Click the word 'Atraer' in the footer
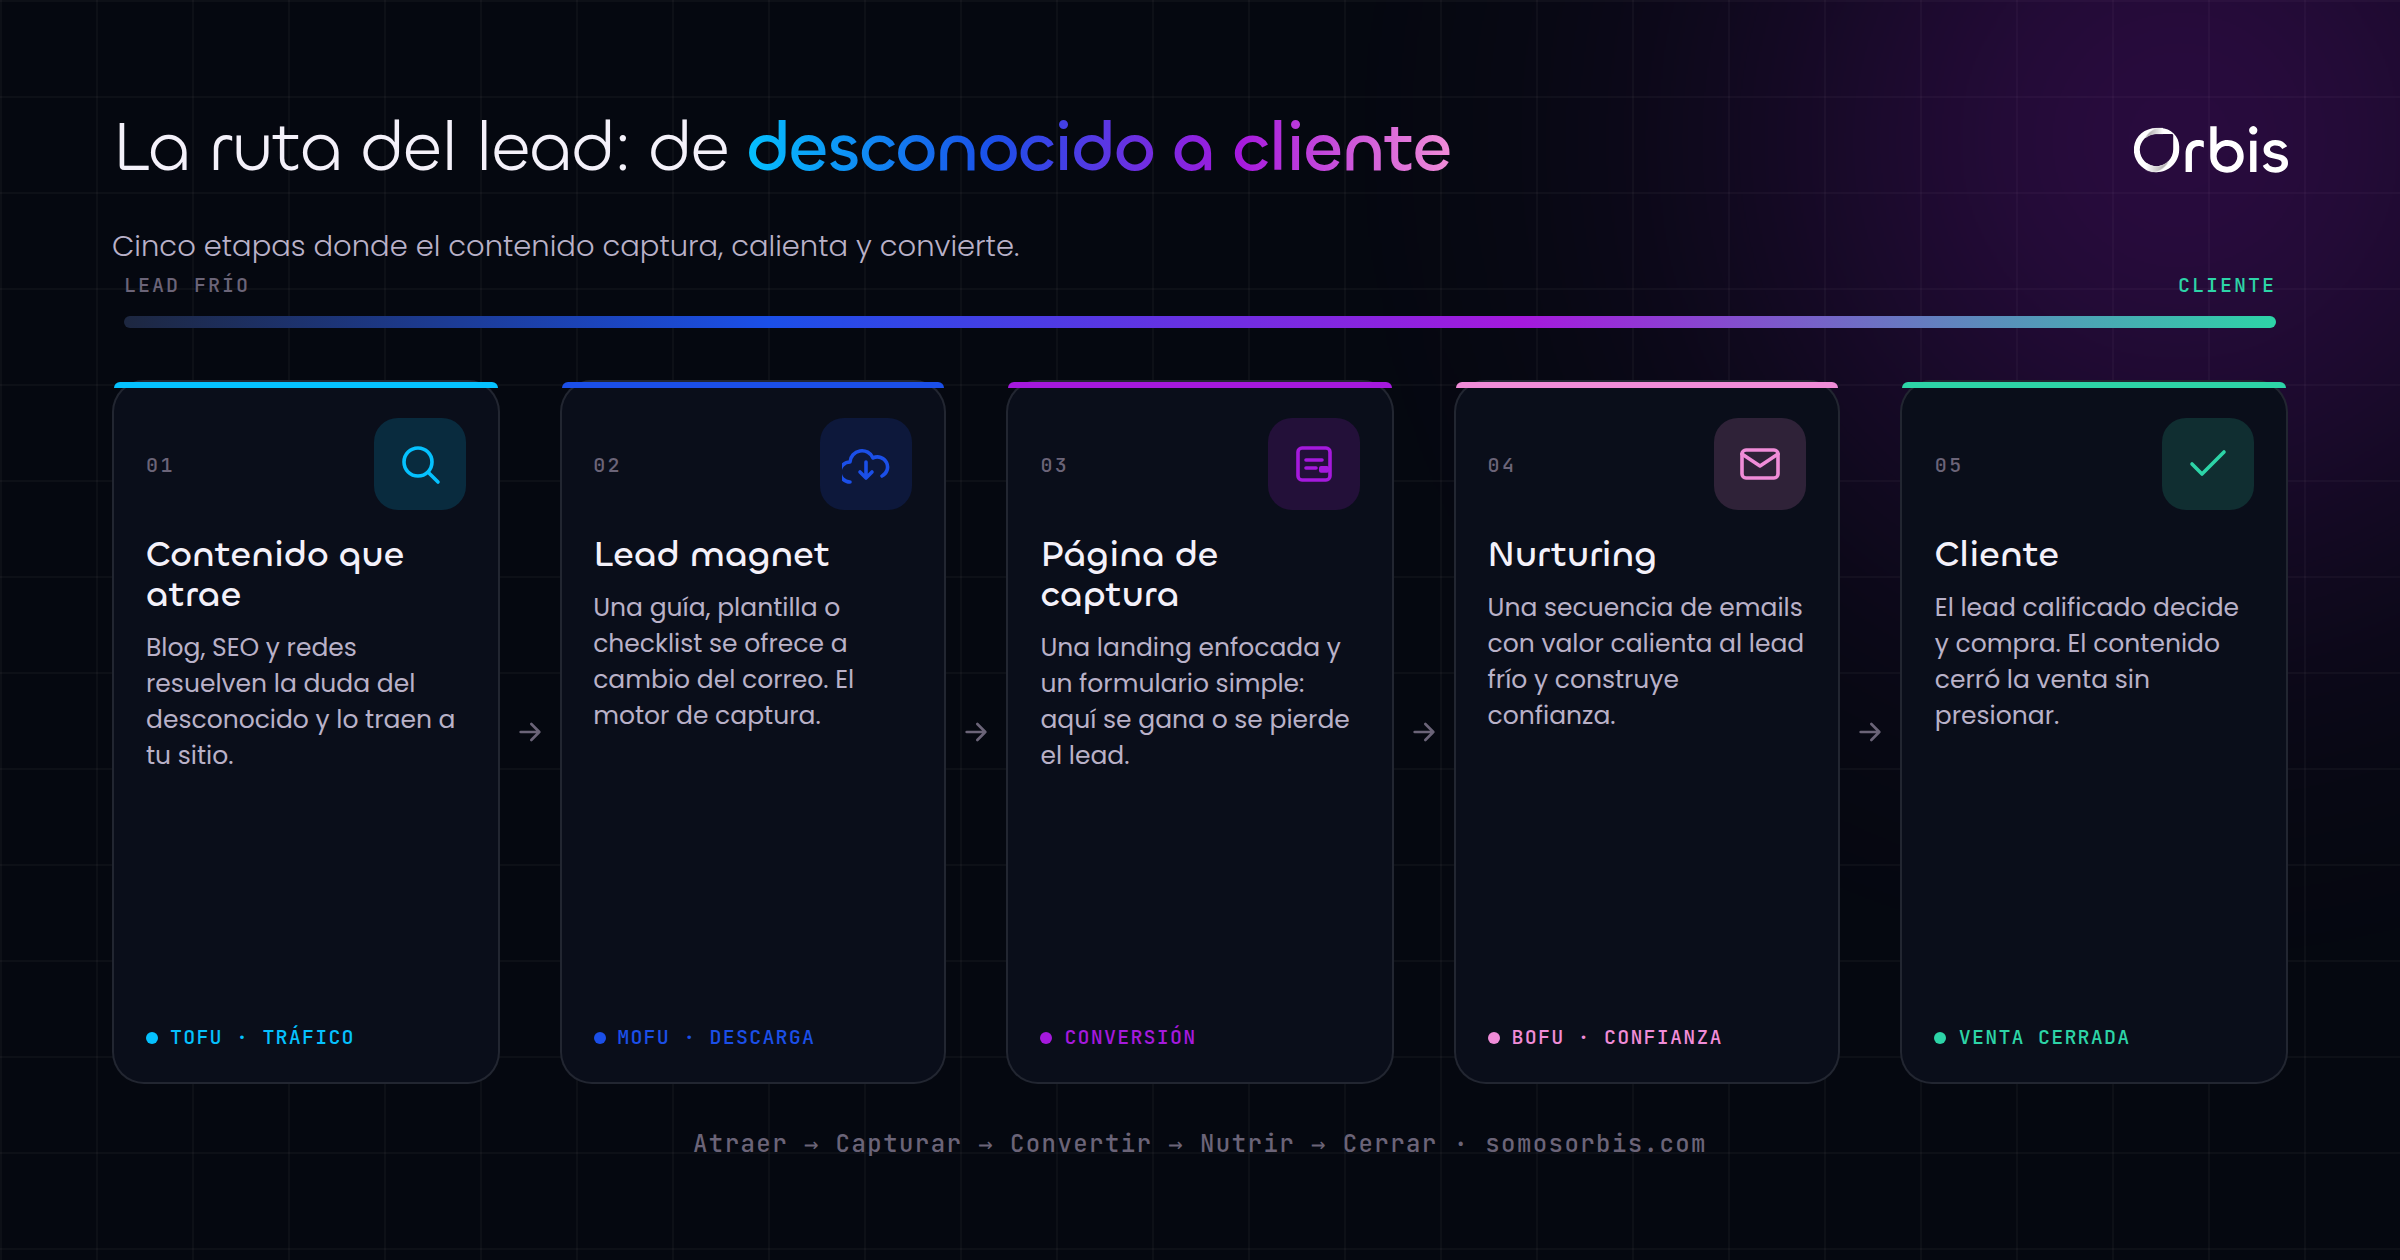Image resolution: width=2400 pixels, height=1260 pixels. pos(740,1143)
